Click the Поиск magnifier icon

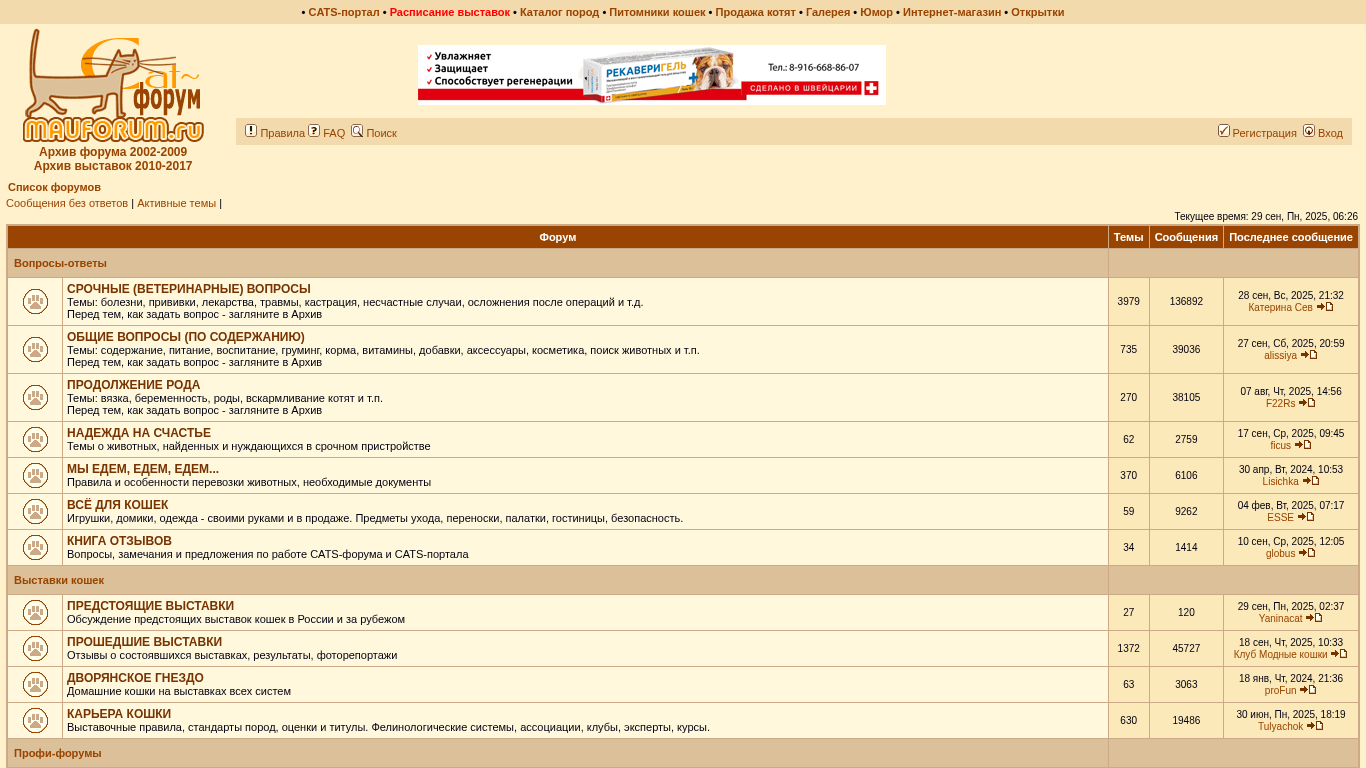pos(357,131)
